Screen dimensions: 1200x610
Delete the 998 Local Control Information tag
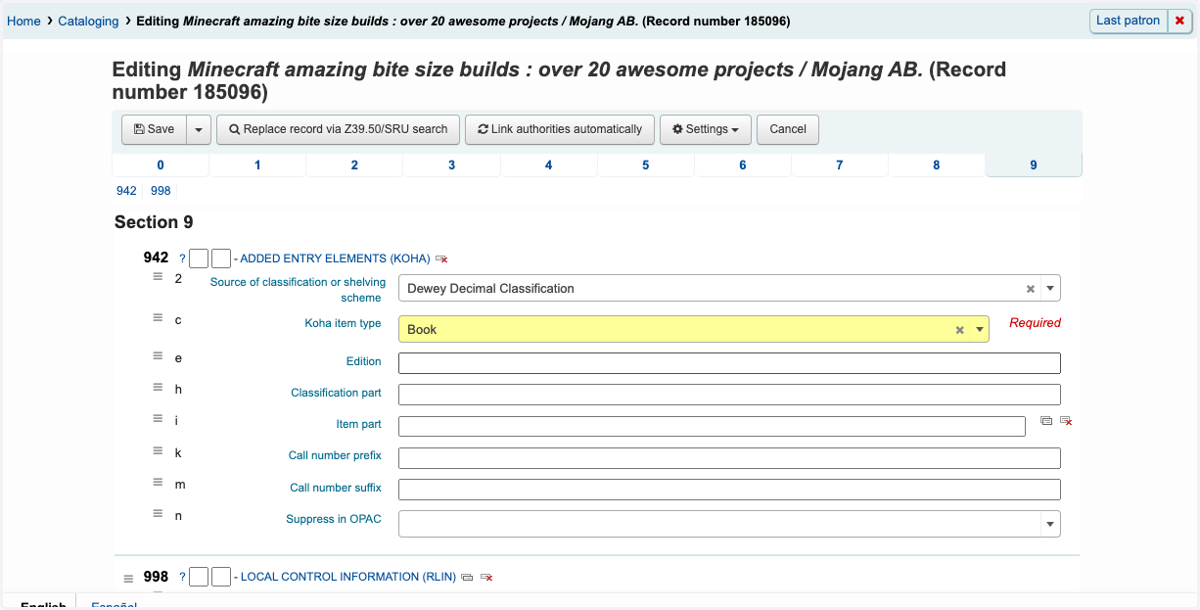[x=487, y=577]
